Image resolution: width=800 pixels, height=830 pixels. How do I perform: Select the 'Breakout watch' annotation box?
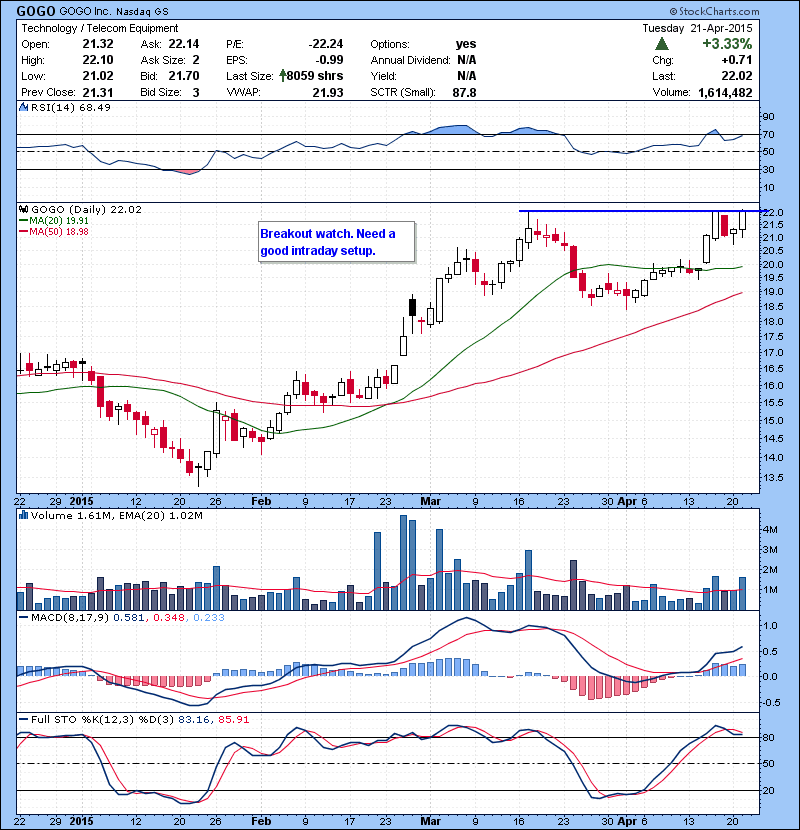point(337,242)
